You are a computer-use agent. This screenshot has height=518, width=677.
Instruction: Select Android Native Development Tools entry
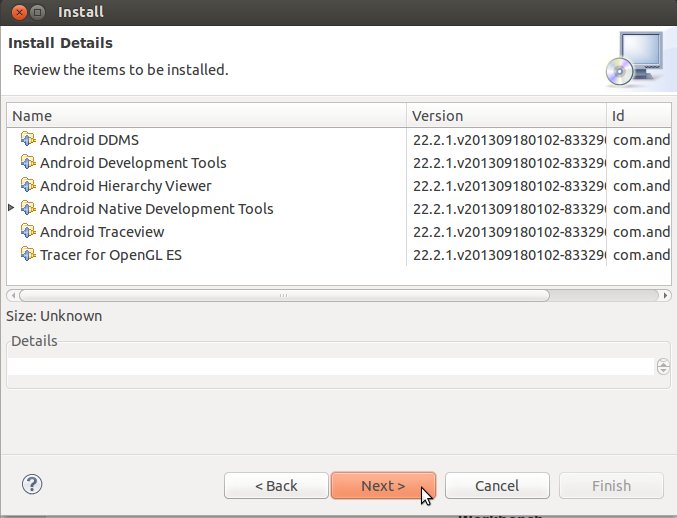[x=157, y=209]
